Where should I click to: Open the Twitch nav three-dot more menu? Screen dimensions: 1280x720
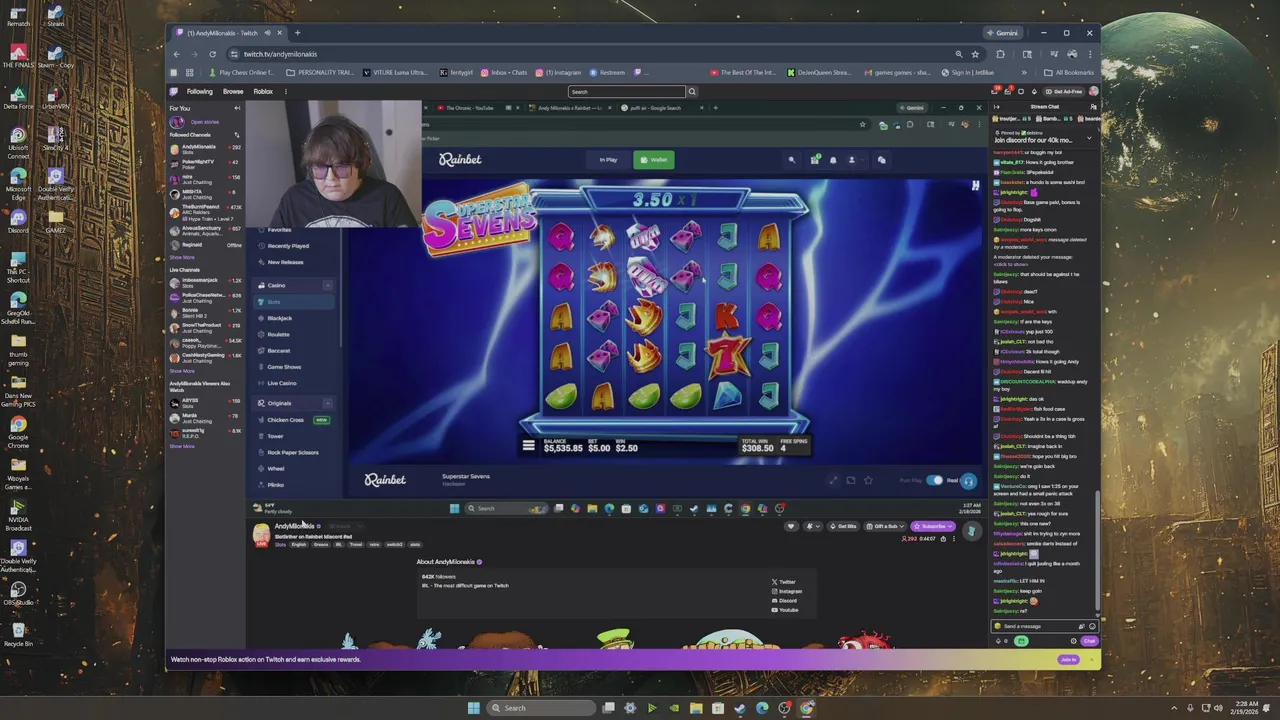point(286,91)
